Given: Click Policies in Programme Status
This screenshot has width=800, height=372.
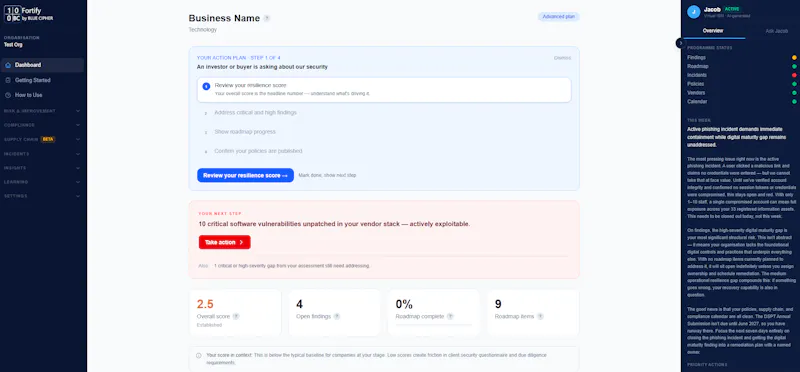Looking at the screenshot, I should 695,84.
